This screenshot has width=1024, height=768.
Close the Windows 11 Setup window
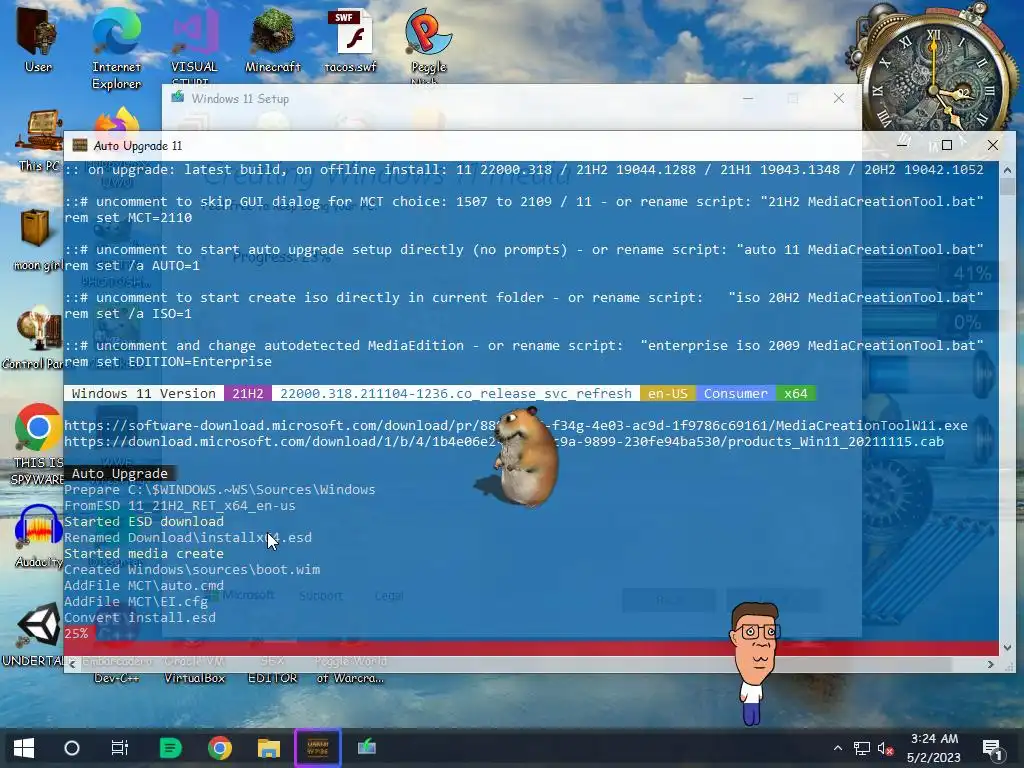pyautogui.click(x=839, y=98)
